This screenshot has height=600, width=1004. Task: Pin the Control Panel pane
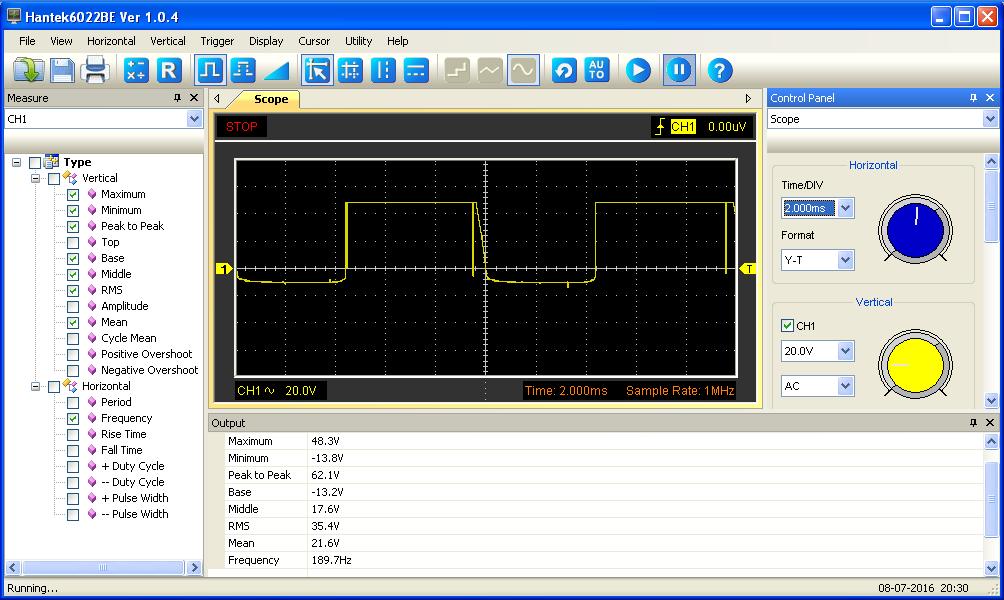[x=973, y=98]
